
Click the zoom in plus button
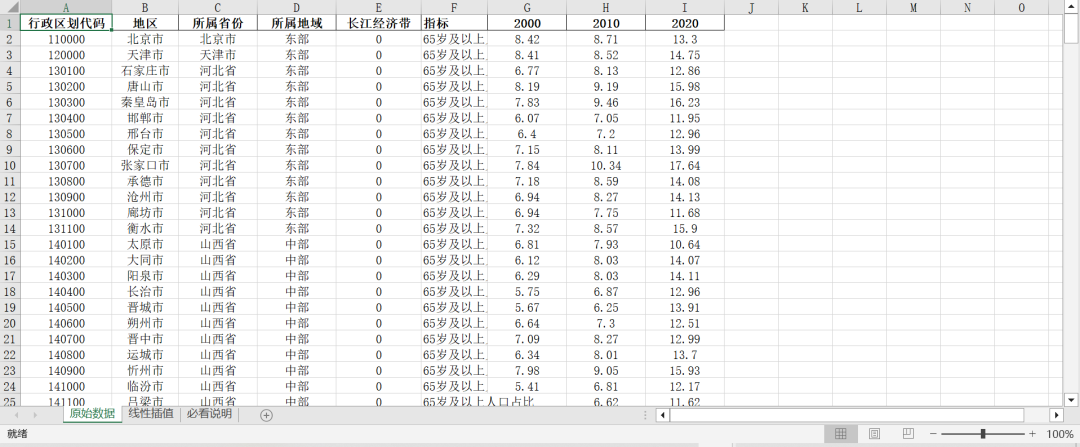[x=1032, y=434]
